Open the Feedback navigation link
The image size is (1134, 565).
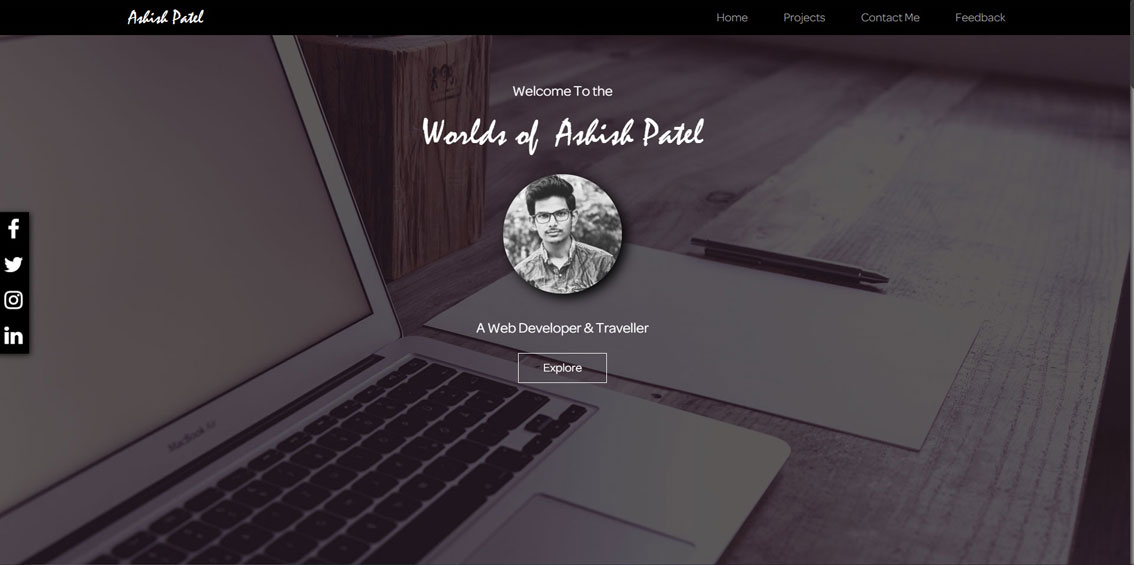(x=980, y=17)
